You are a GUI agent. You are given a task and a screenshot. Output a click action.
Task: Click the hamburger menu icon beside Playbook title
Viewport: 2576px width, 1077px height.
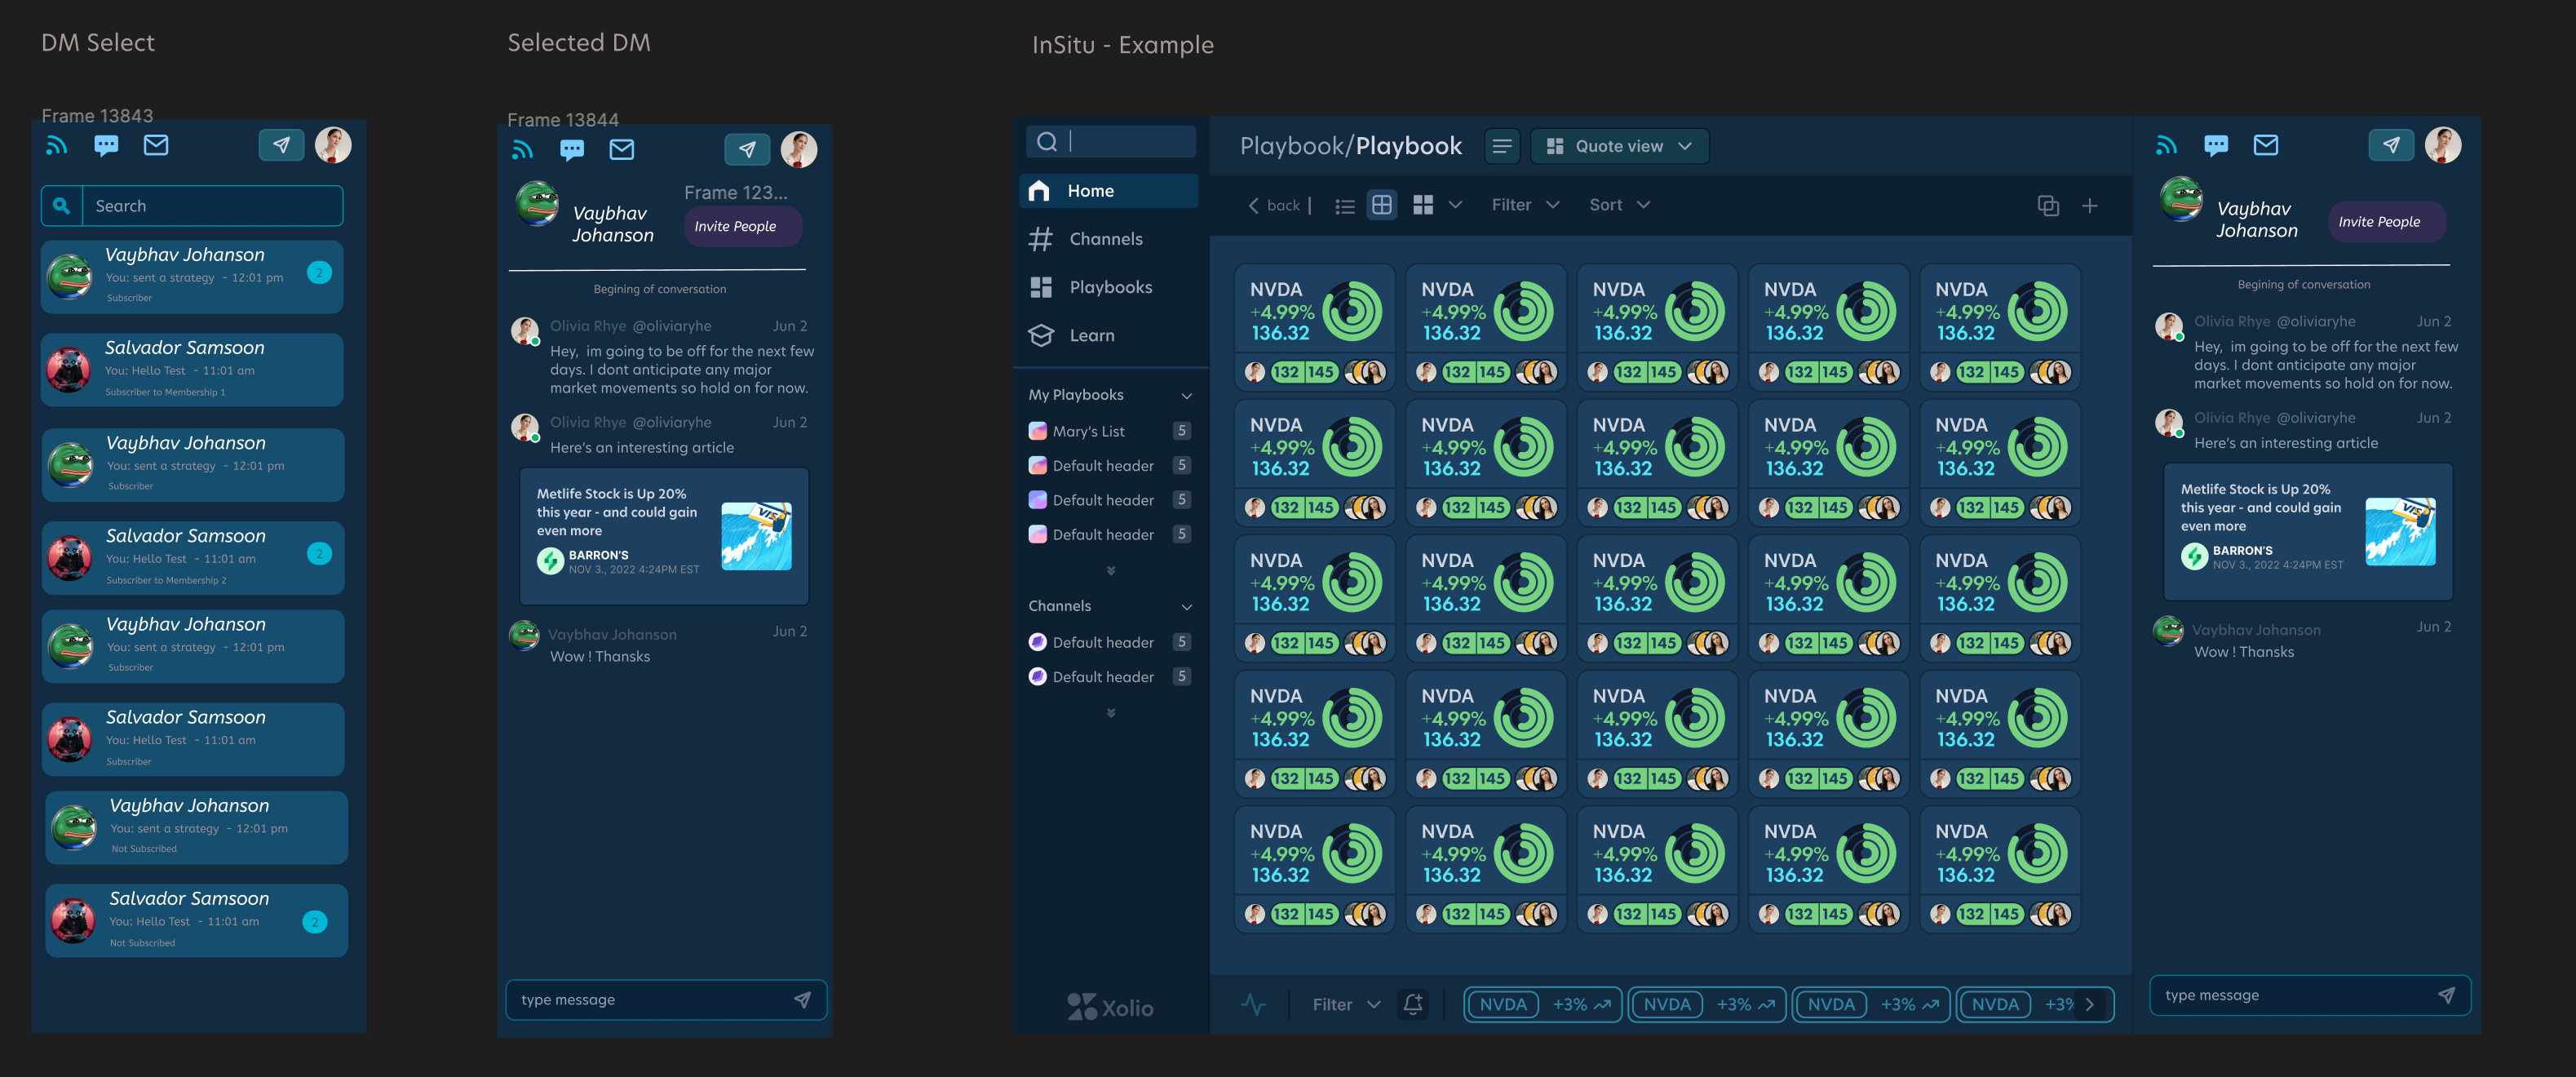pyautogui.click(x=1501, y=147)
